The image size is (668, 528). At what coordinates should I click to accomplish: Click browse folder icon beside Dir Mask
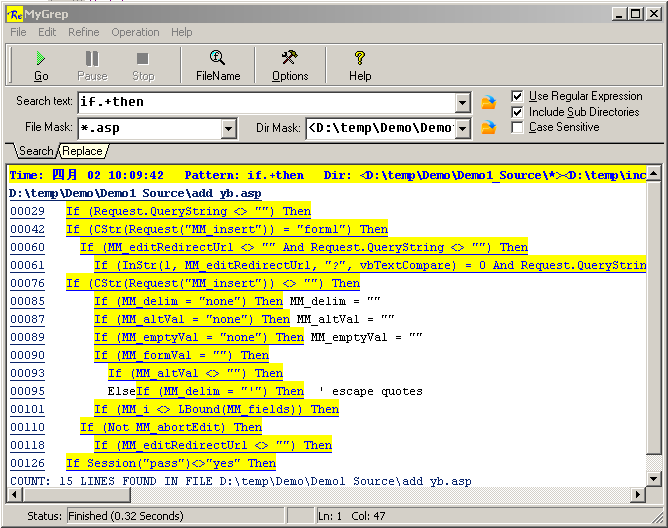click(x=489, y=128)
